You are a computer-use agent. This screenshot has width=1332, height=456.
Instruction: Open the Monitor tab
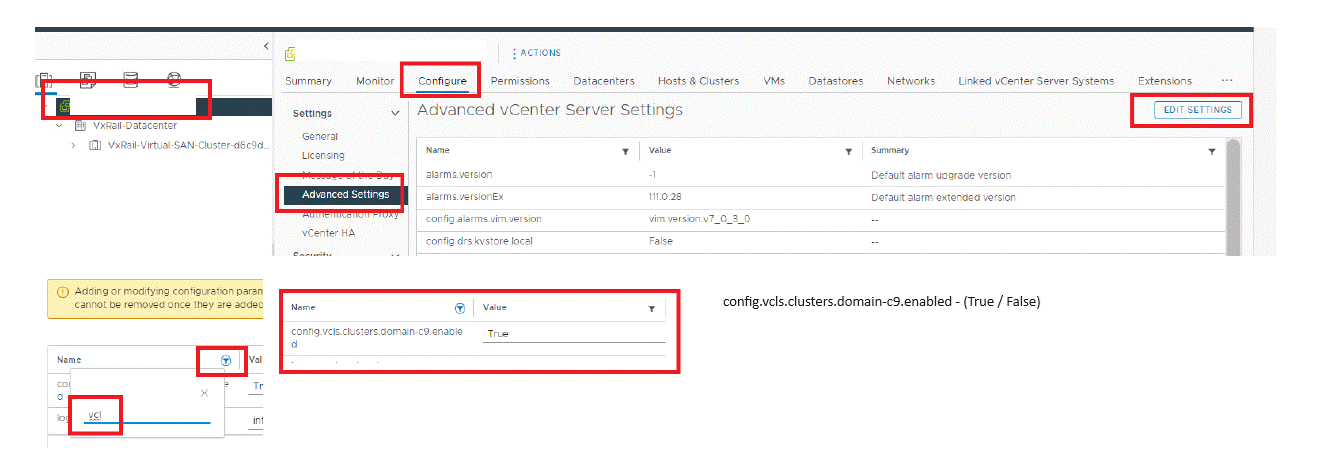[375, 81]
